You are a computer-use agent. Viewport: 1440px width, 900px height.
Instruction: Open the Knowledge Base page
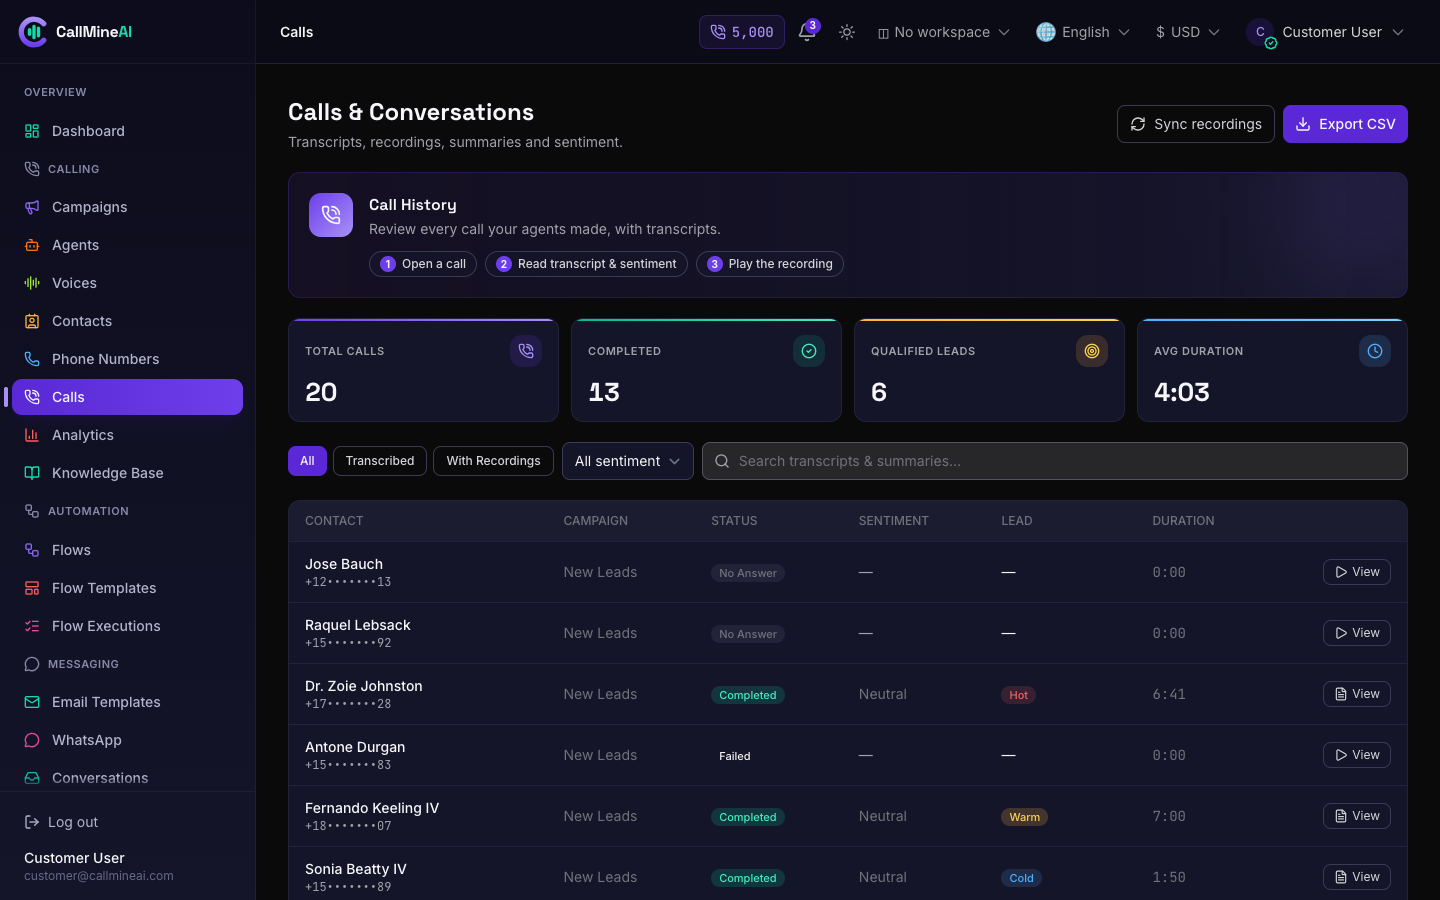tap(128, 473)
